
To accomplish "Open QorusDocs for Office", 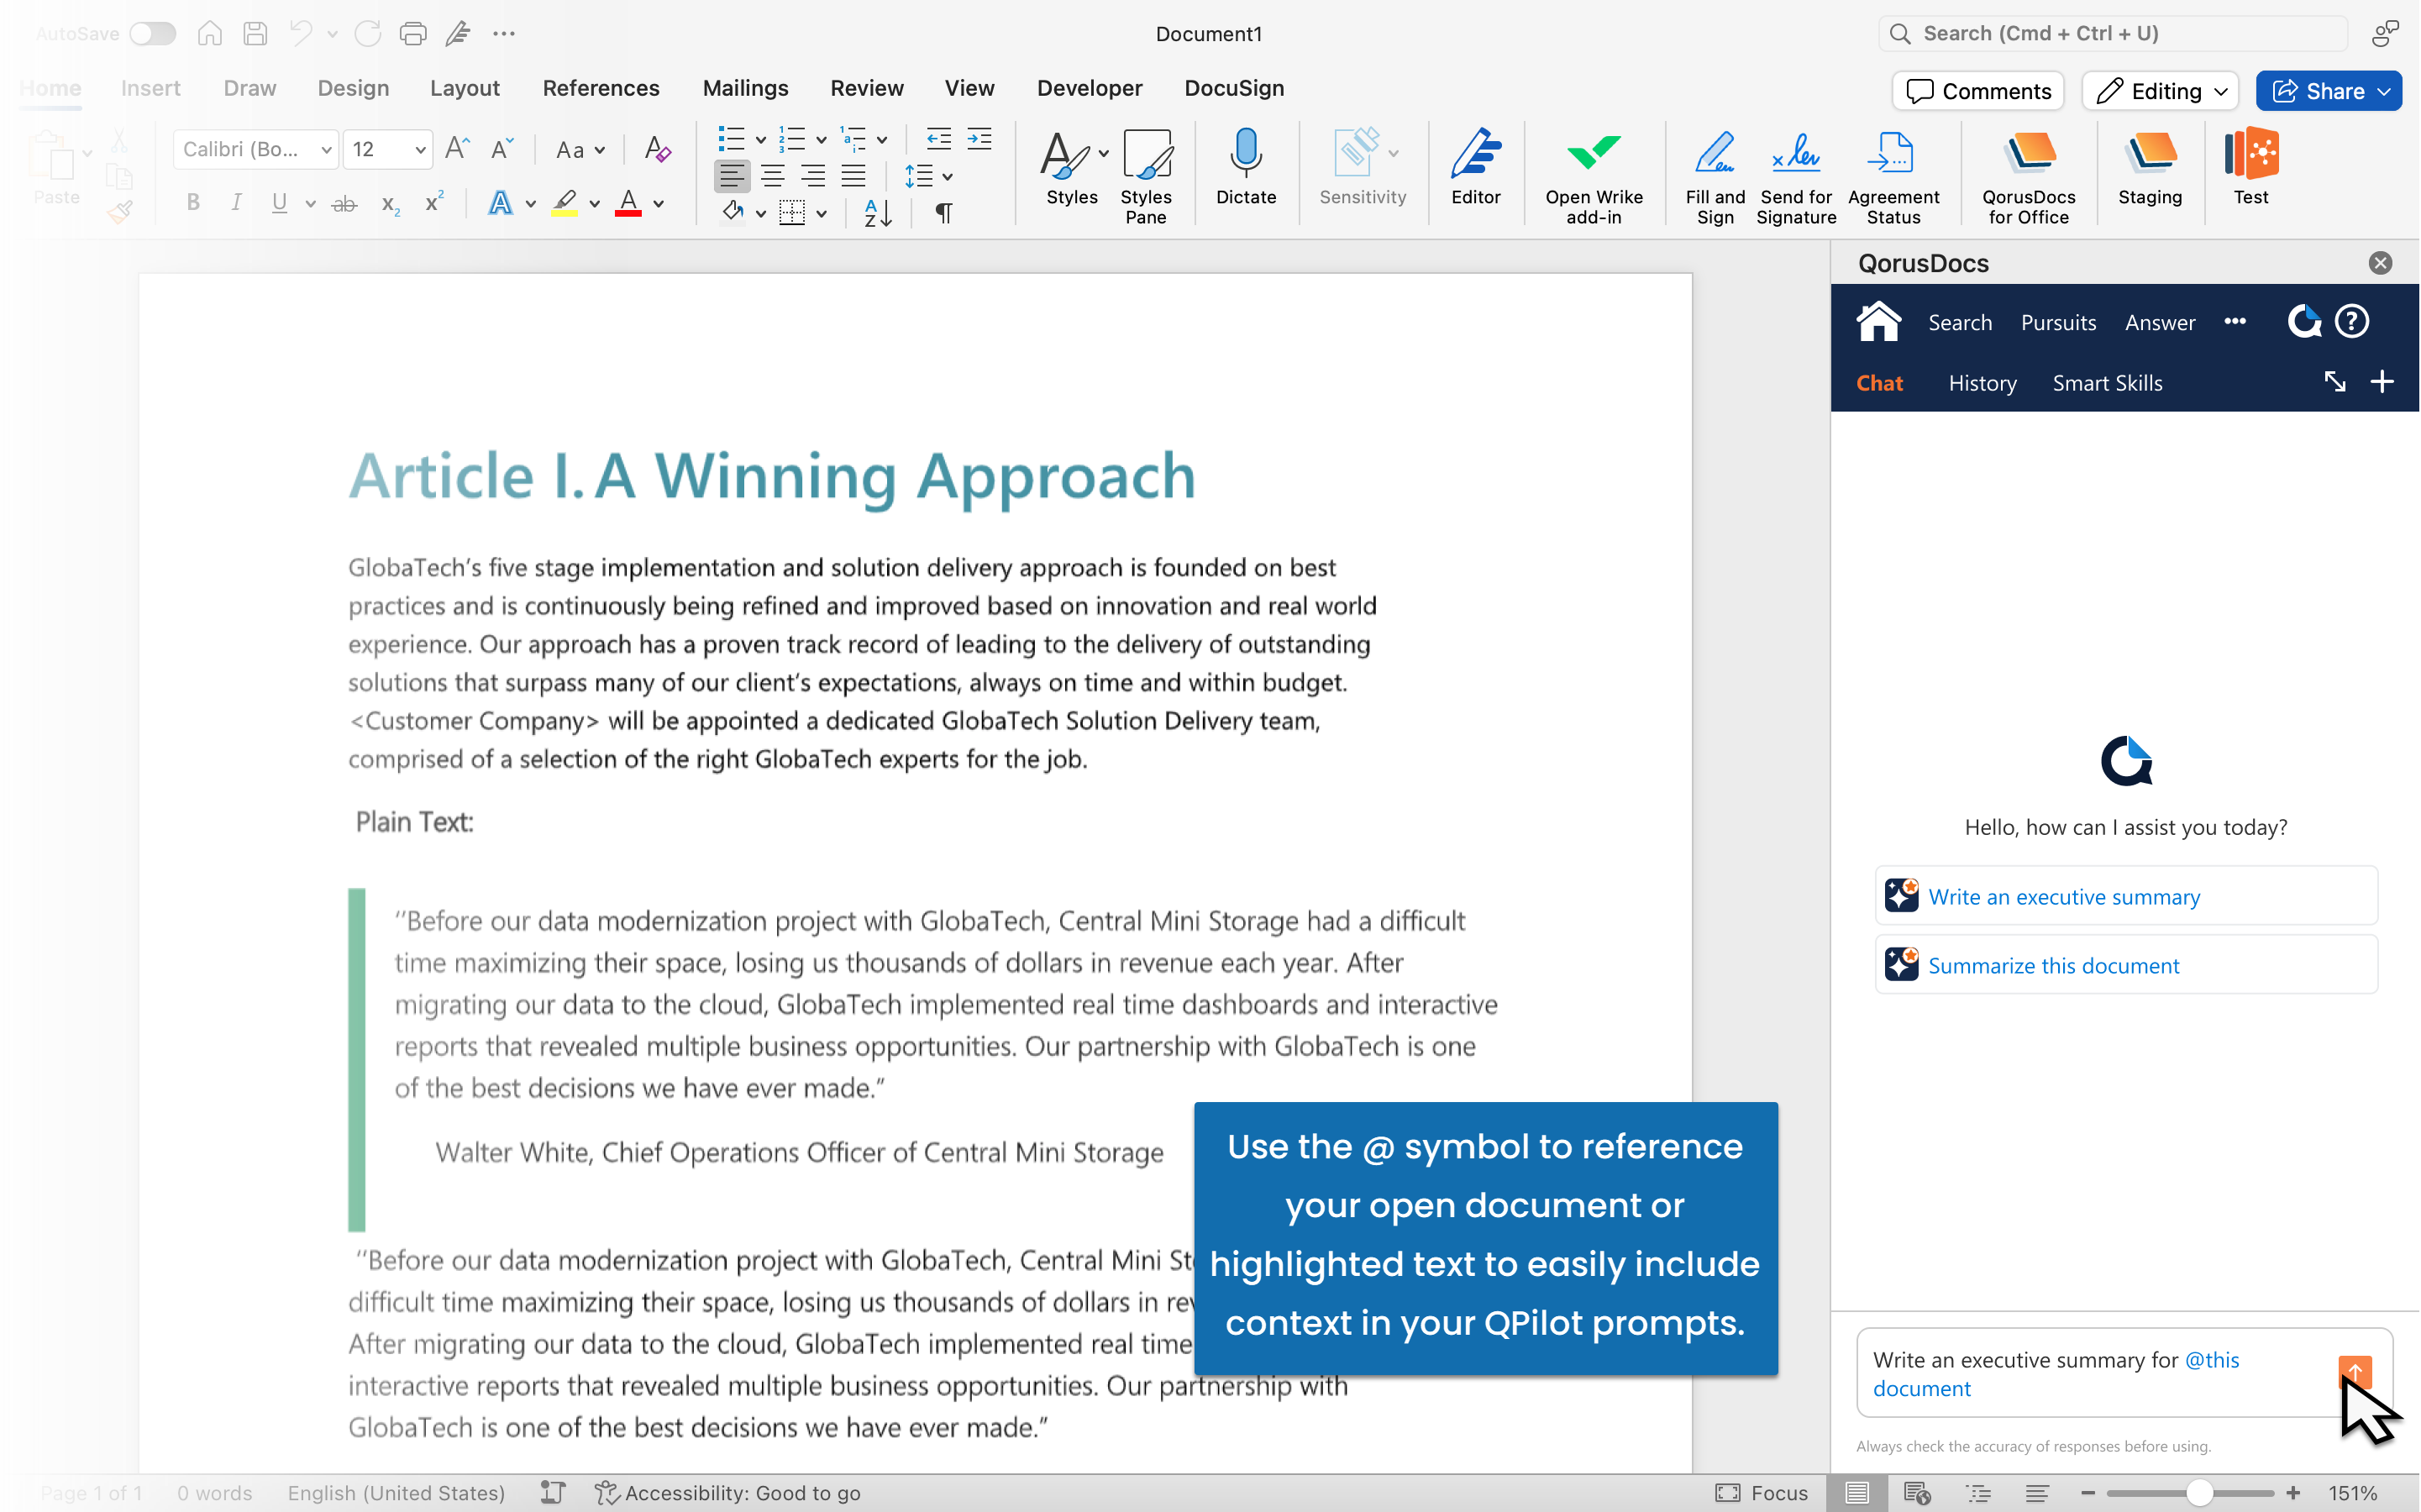I will coord(2029,177).
